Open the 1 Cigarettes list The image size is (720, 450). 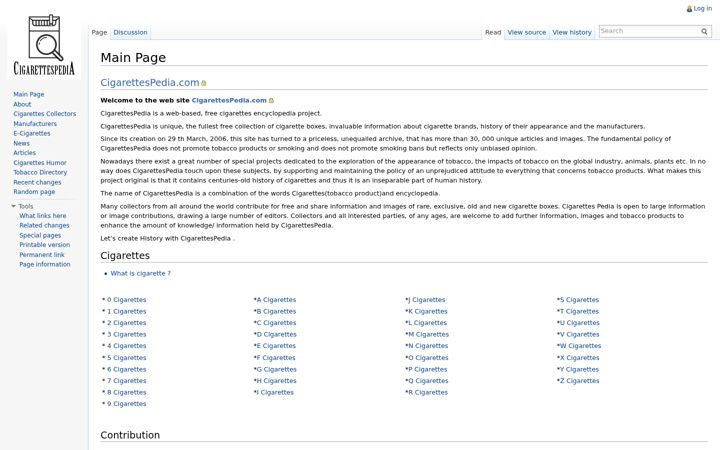click(127, 311)
